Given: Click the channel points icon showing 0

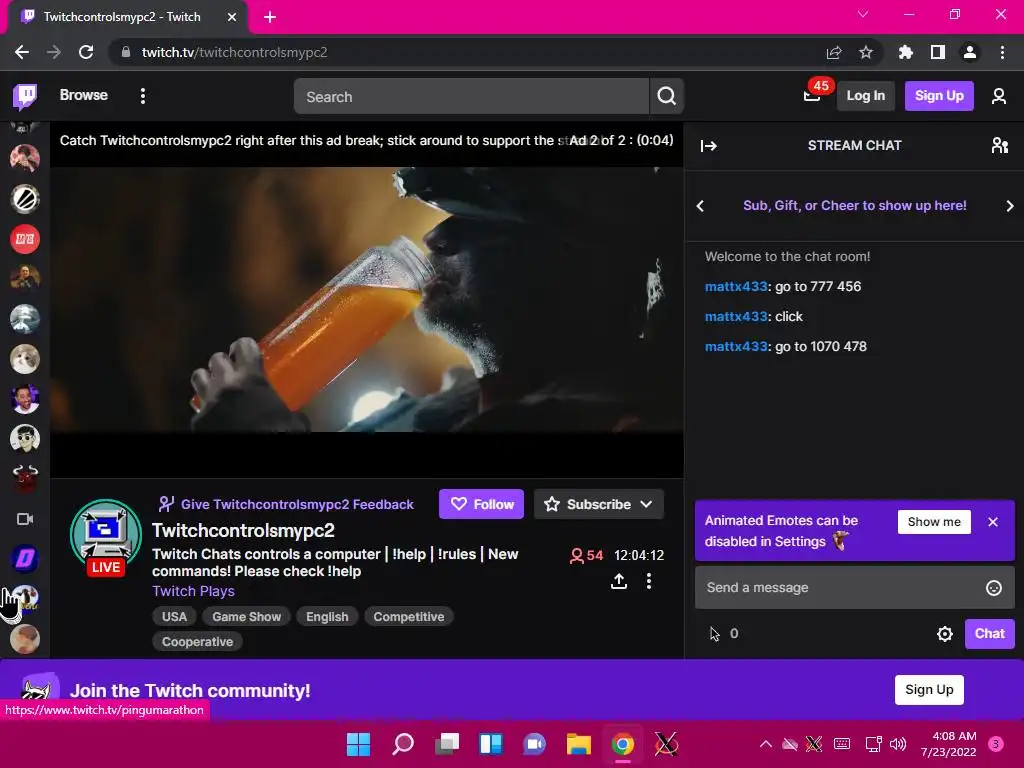Looking at the screenshot, I should pos(724,633).
